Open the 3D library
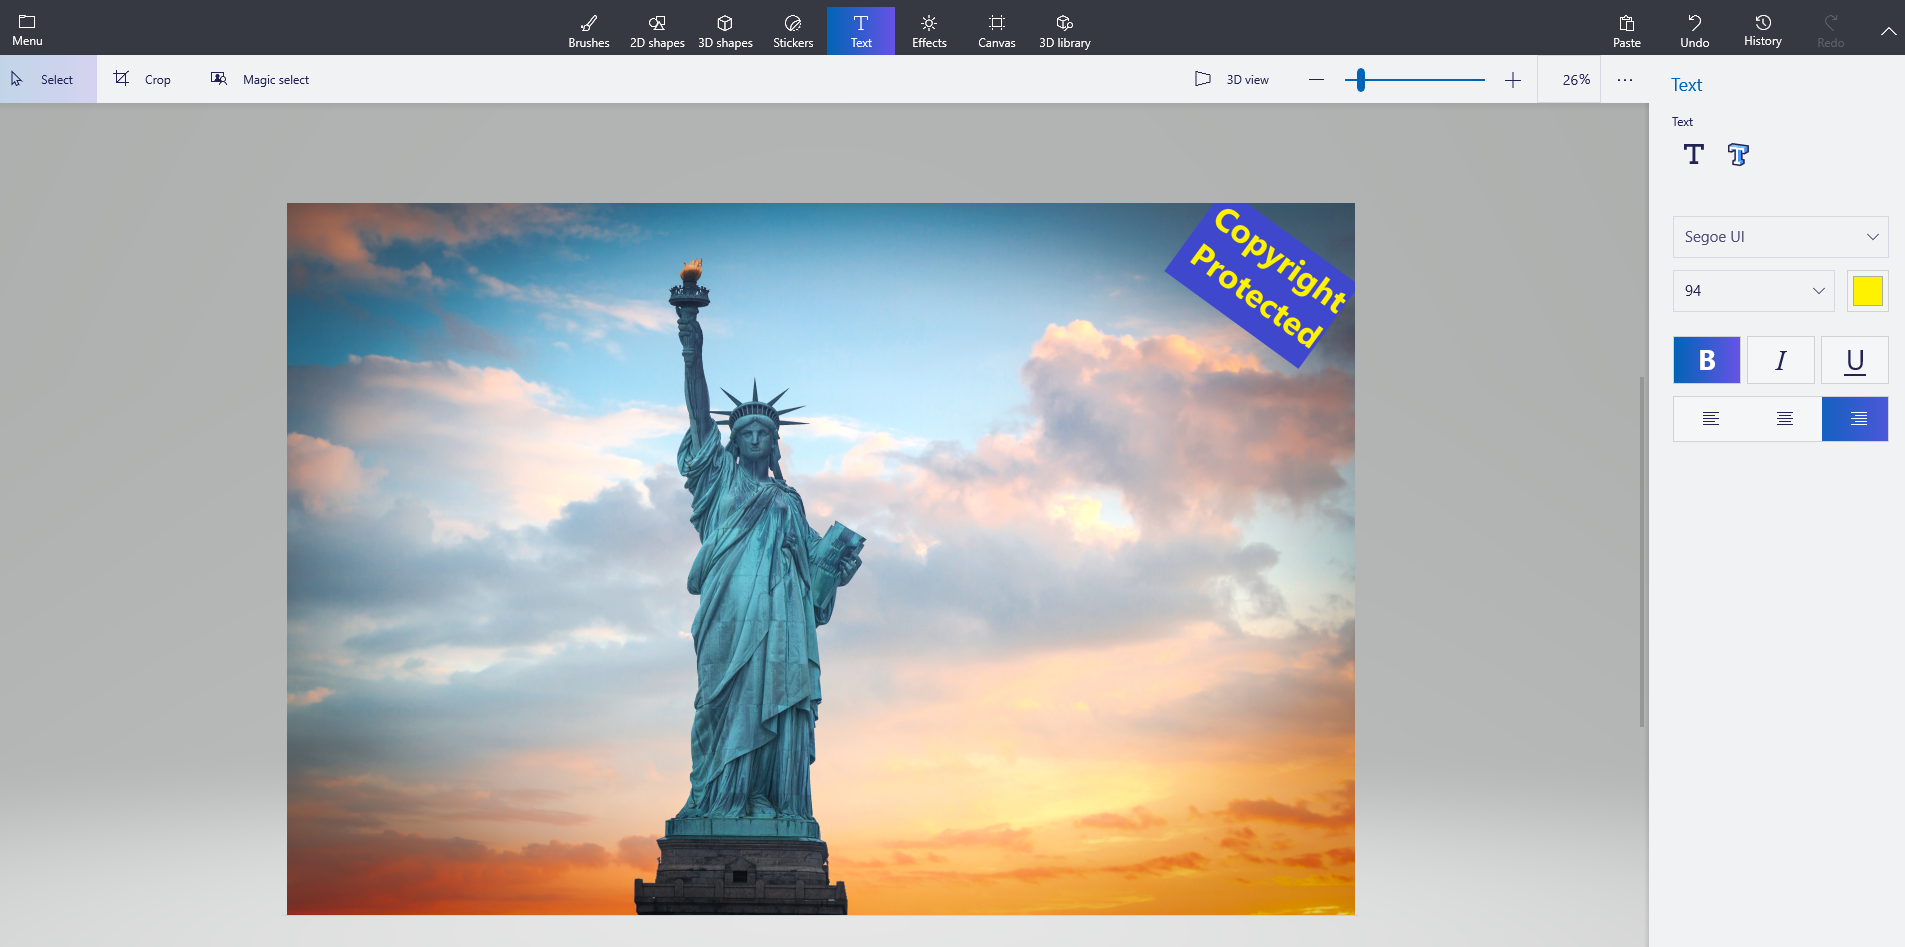The image size is (1905, 947). click(1065, 31)
